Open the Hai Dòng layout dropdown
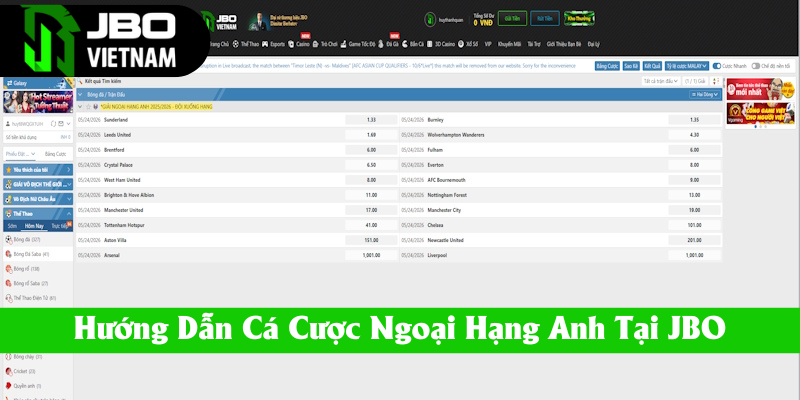The image size is (800, 400). [705, 94]
